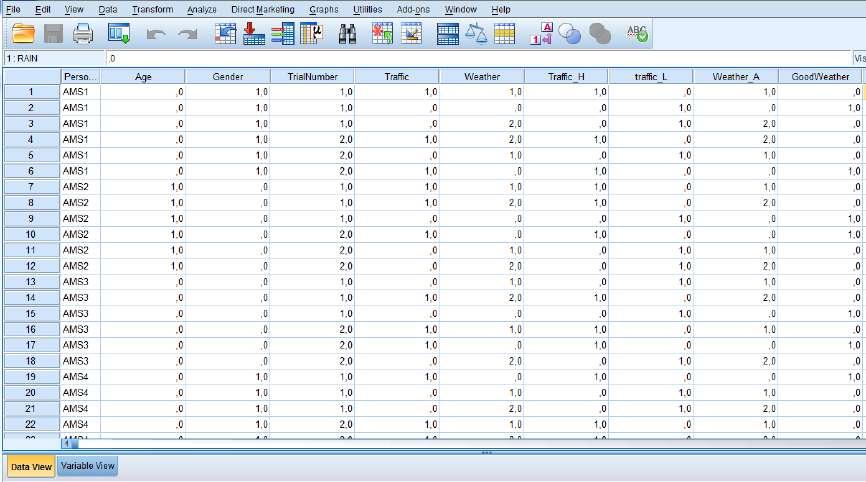866x482 pixels.
Task: Select the traffic_L column header
Action: (651, 77)
